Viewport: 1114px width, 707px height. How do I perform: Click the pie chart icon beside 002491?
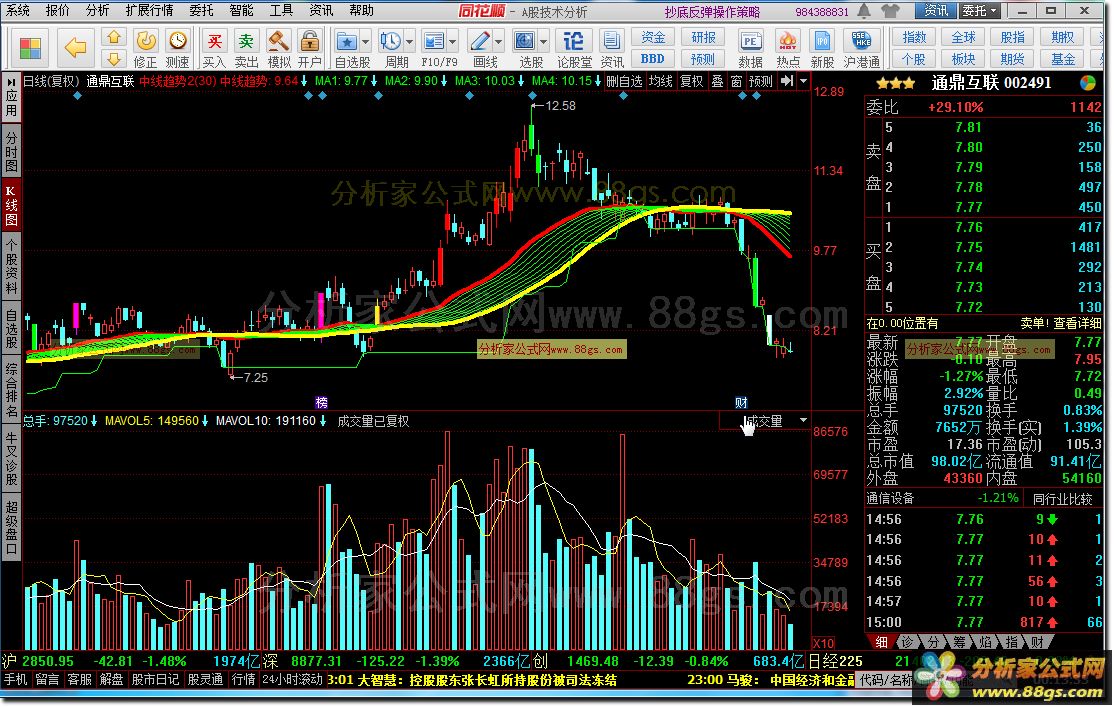point(1088,83)
